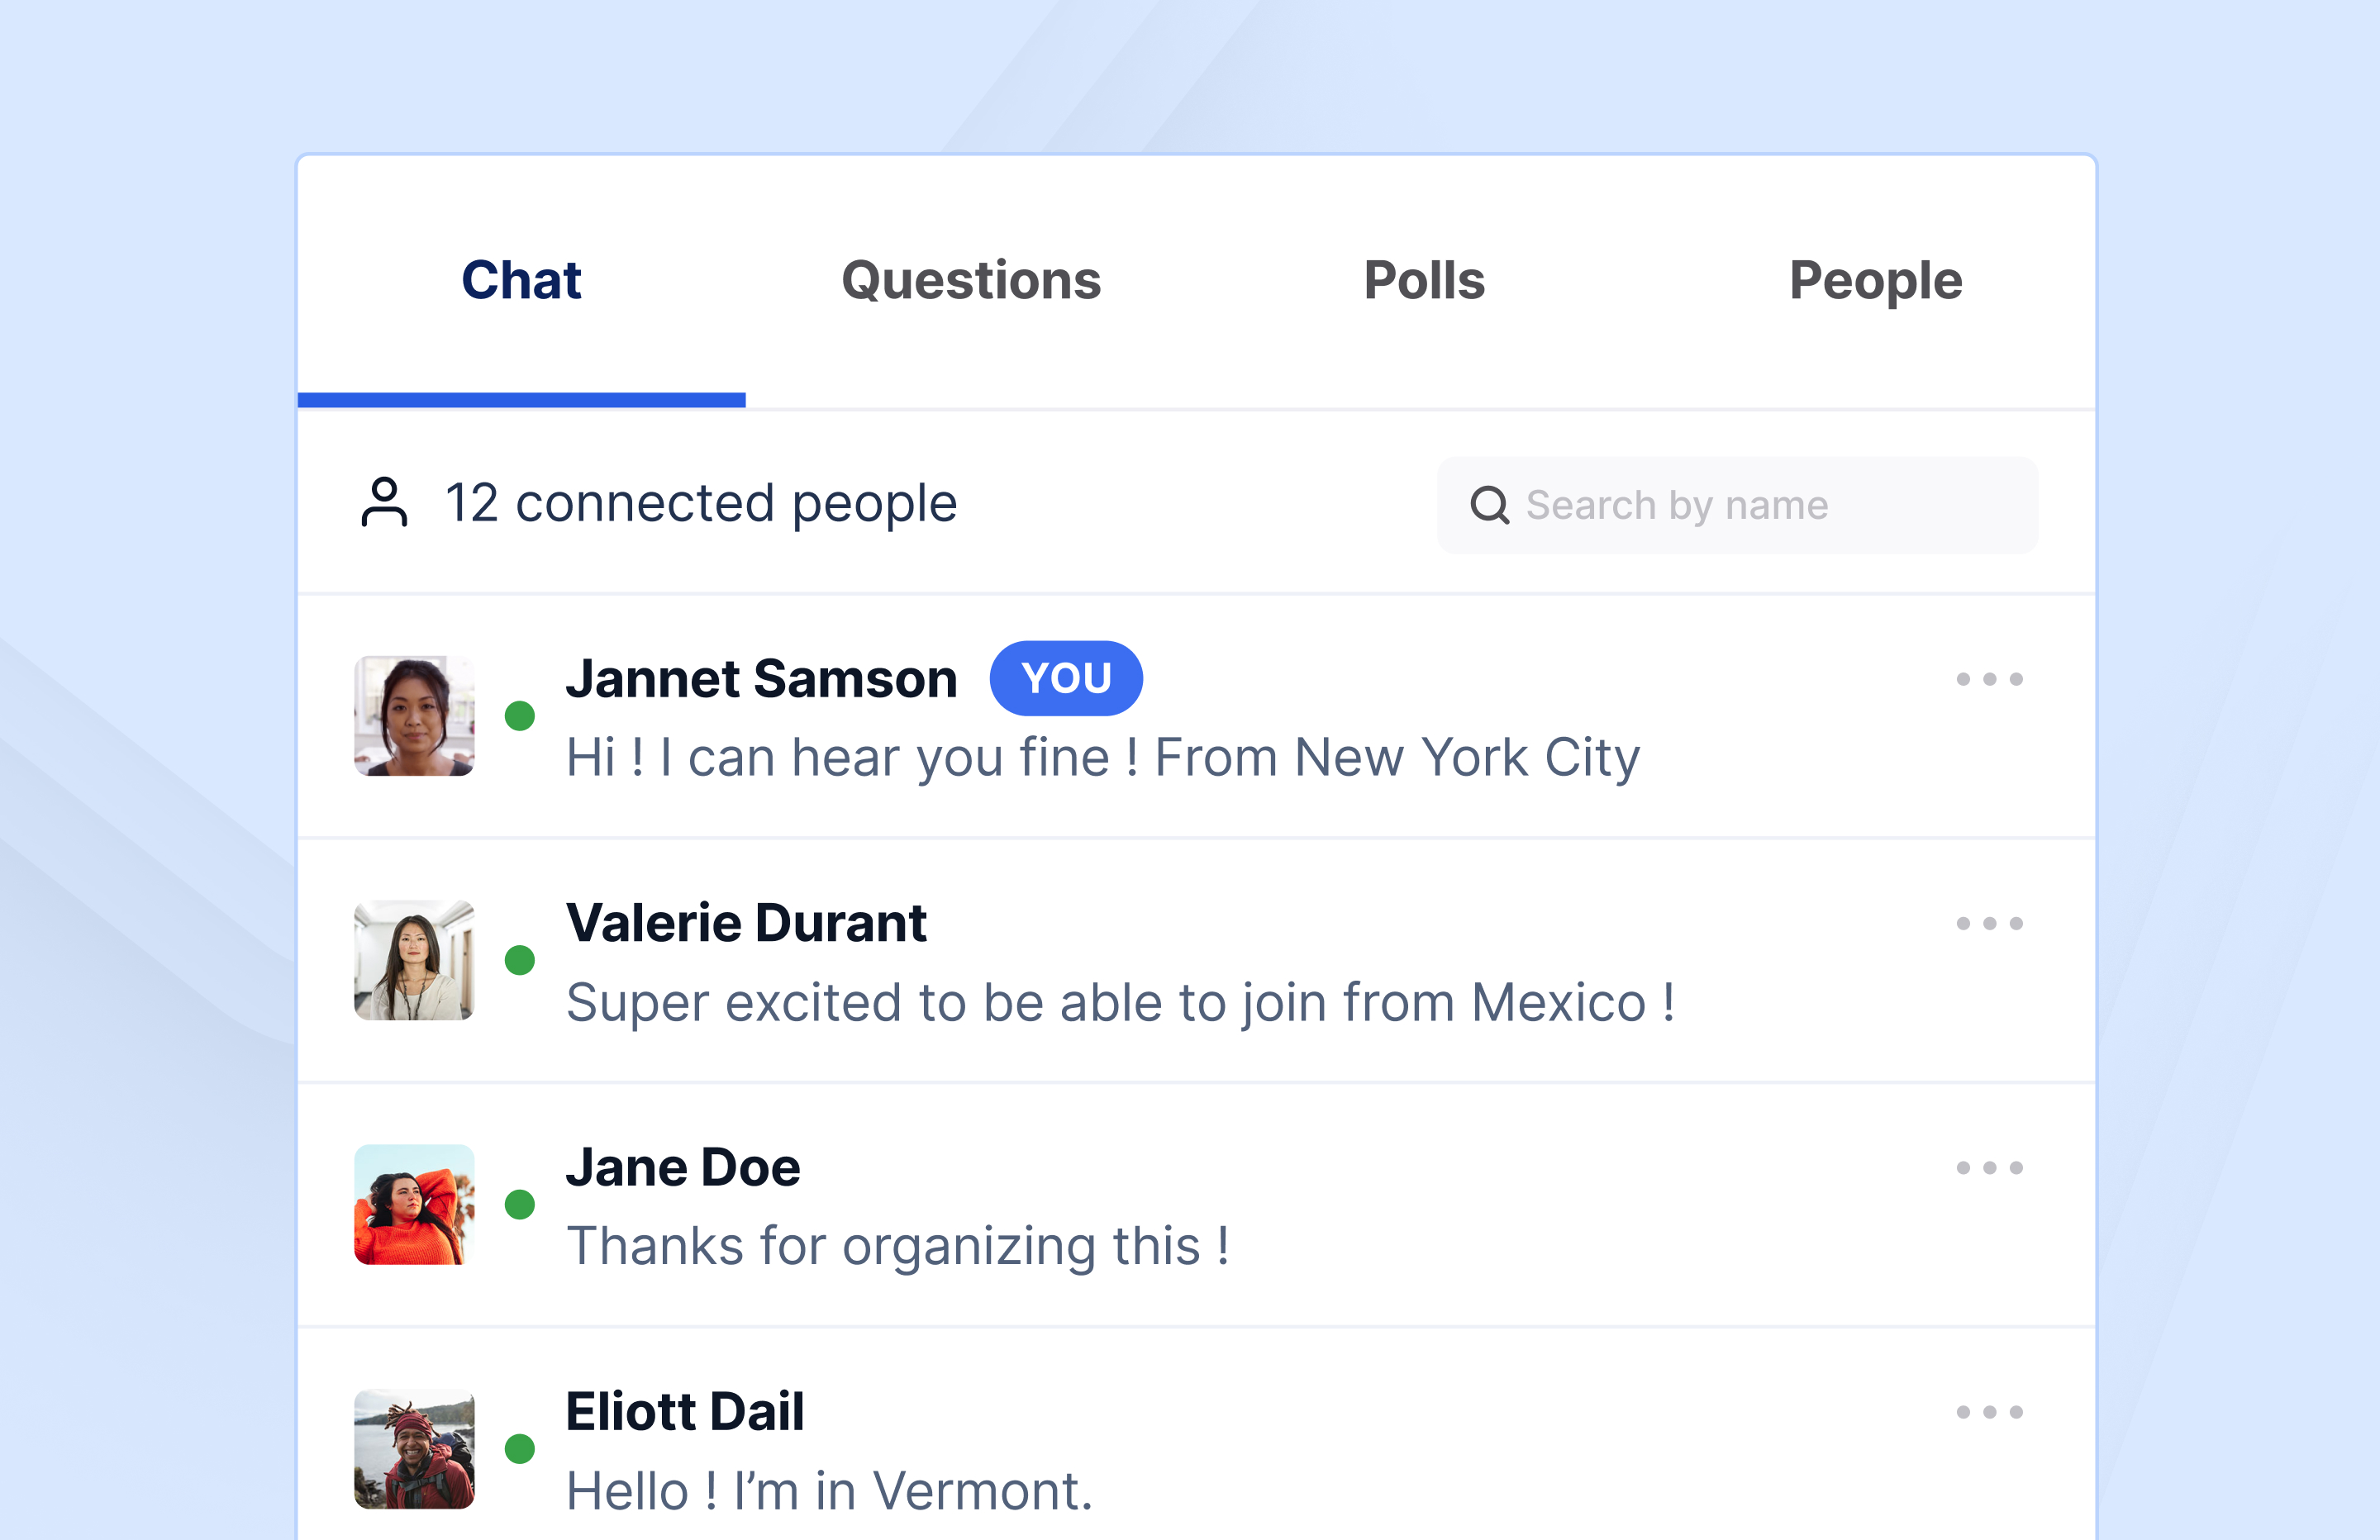
Task: Open Jannet Samson's ellipsis options menu
Action: pos(1988,679)
